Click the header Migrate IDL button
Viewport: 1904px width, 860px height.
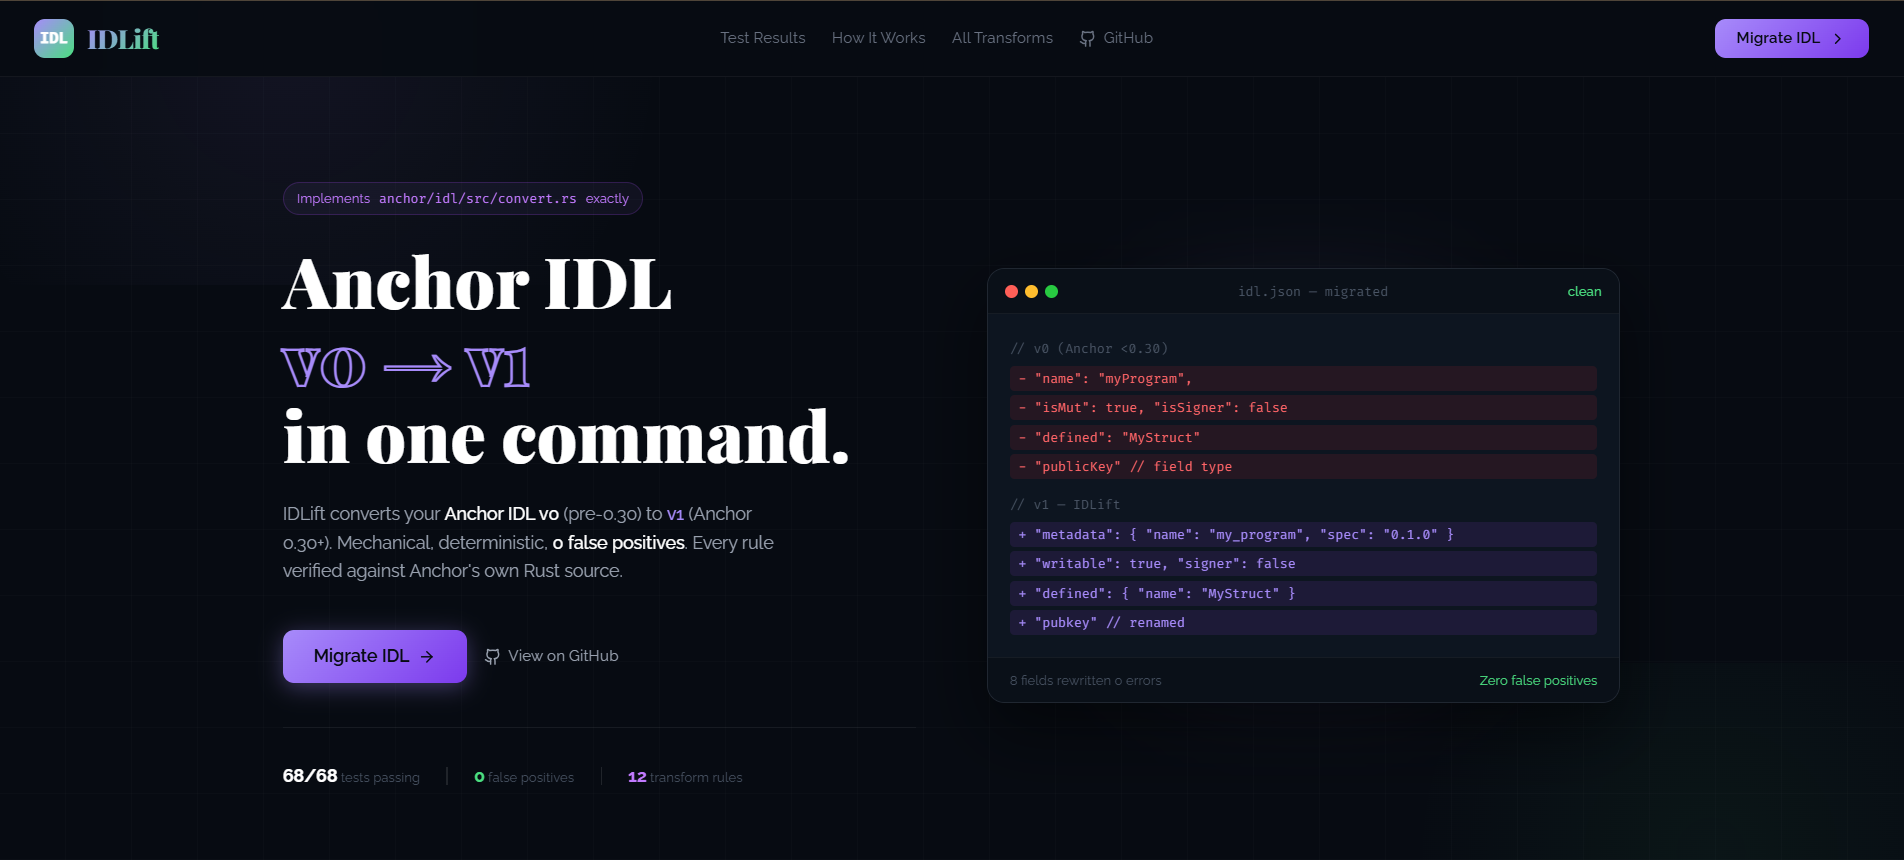pyautogui.click(x=1791, y=38)
